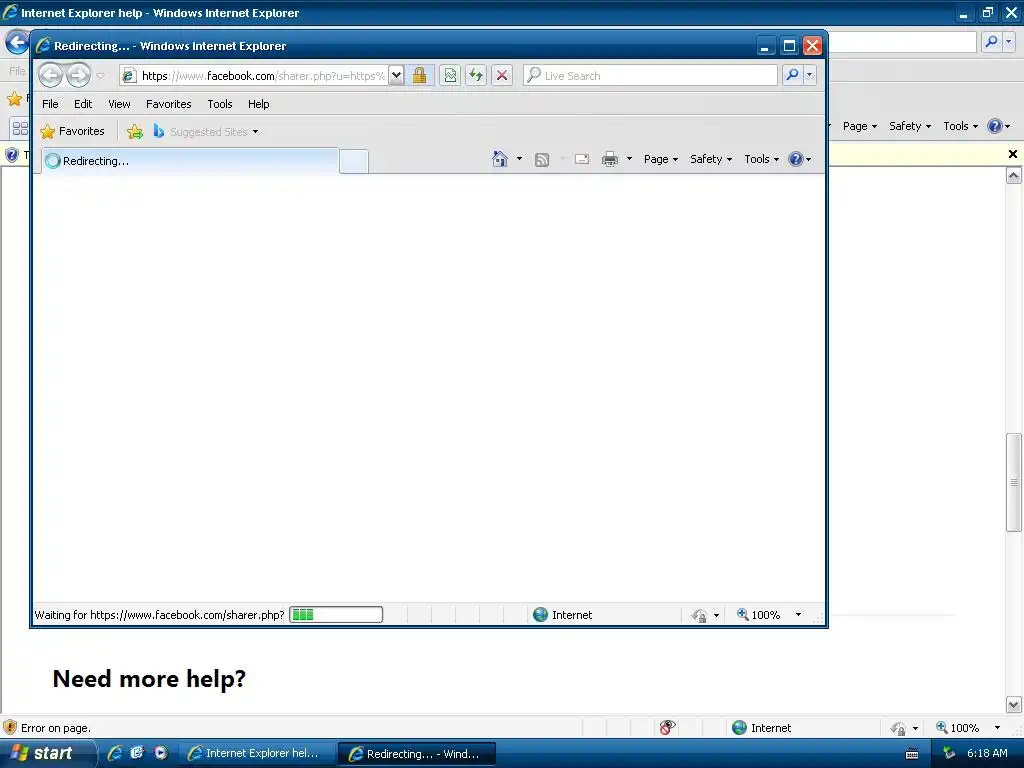Click the Back arrow in the Redirecting window
This screenshot has height=768, width=1024.
tap(50, 76)
